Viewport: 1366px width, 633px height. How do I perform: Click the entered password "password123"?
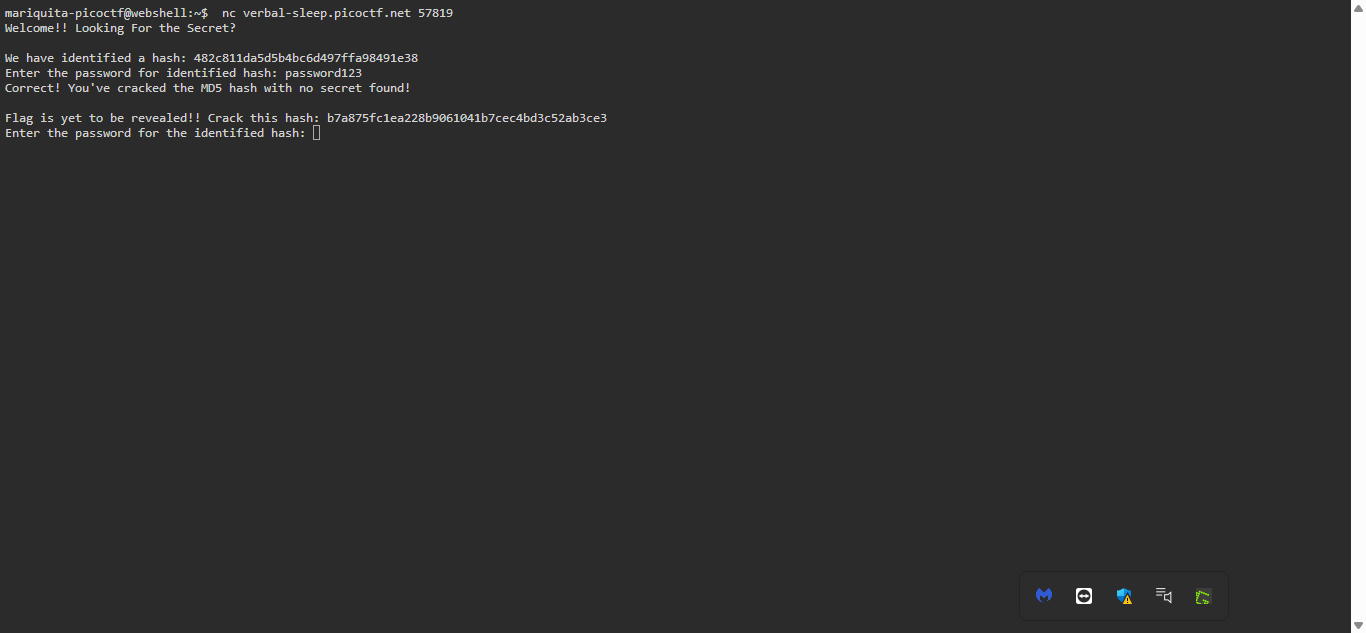(x=323, y=73)
